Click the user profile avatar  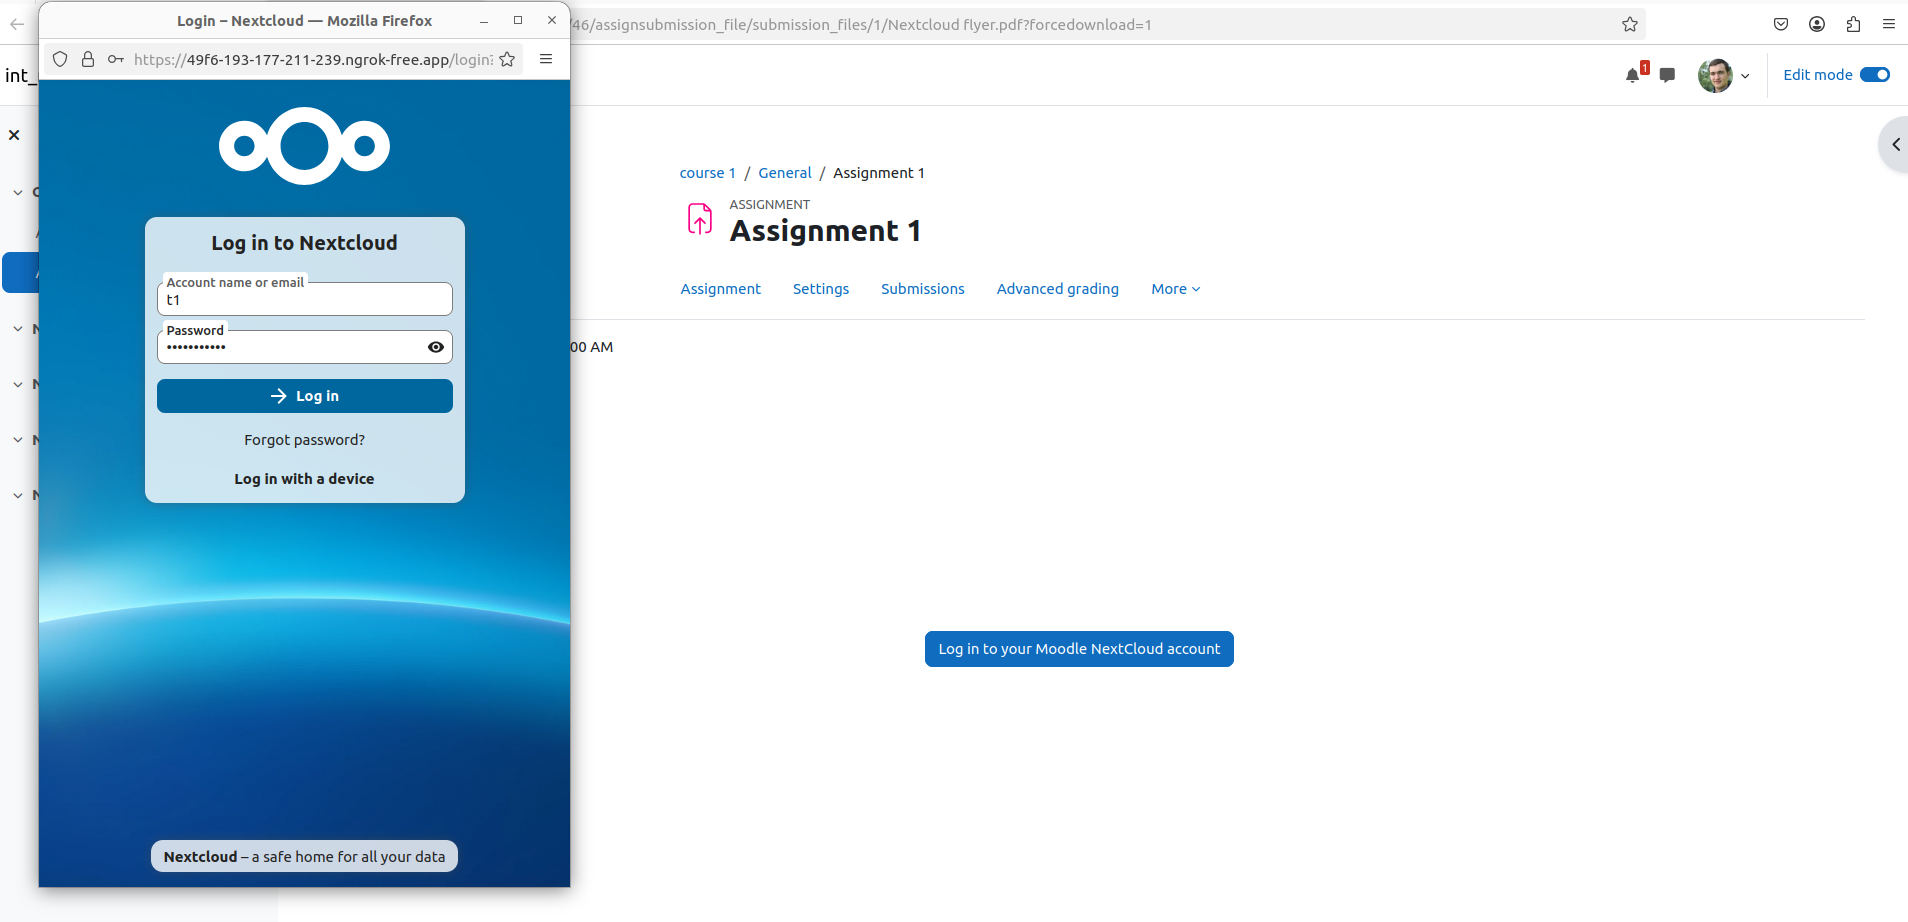[1715, 75]
